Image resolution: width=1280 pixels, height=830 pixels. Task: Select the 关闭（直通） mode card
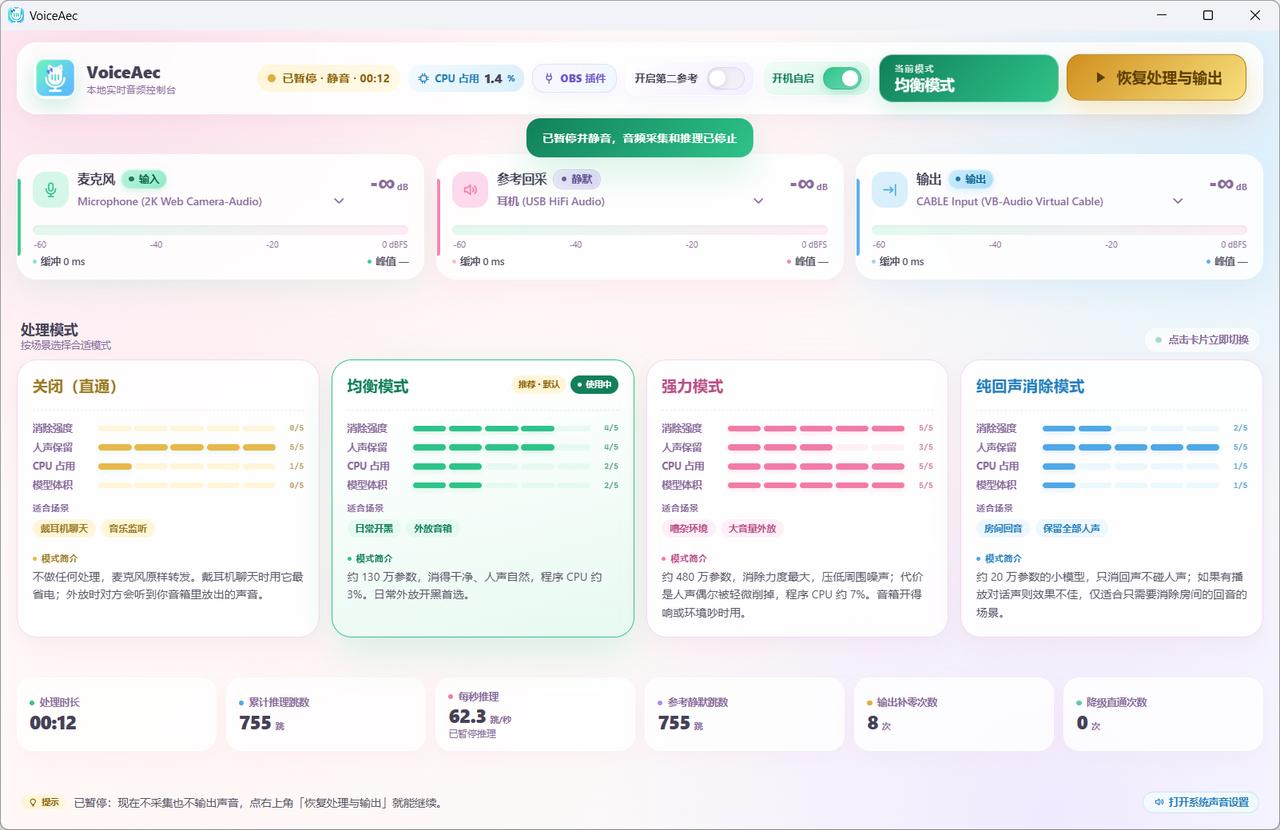pyautogui.click(x=168, y=498)
